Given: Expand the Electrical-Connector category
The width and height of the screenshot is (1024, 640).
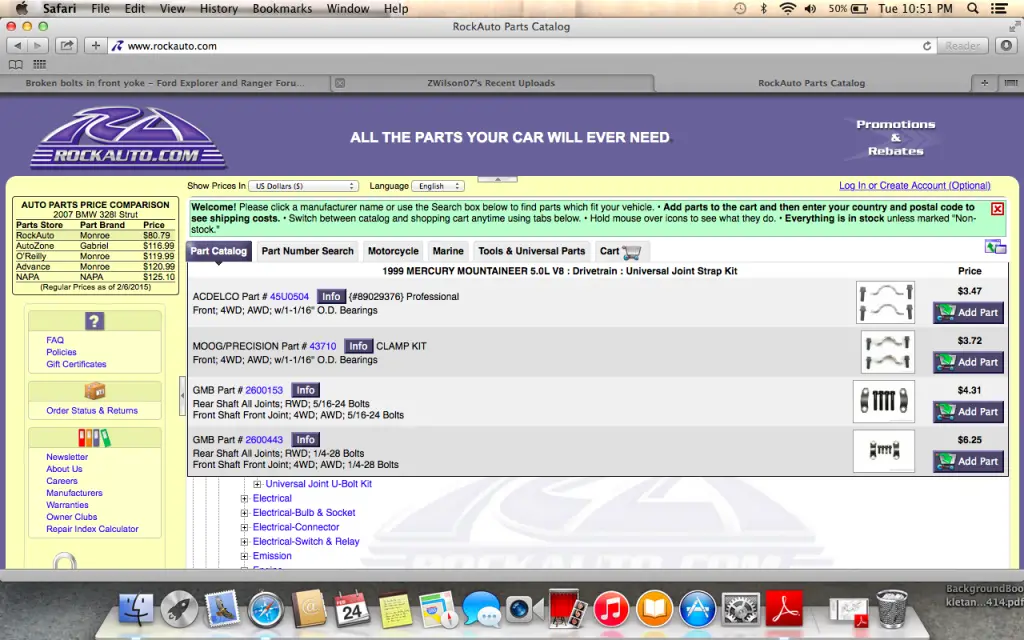Looking at the screenshot, I should pyautogui.click(x=244, y=528).
